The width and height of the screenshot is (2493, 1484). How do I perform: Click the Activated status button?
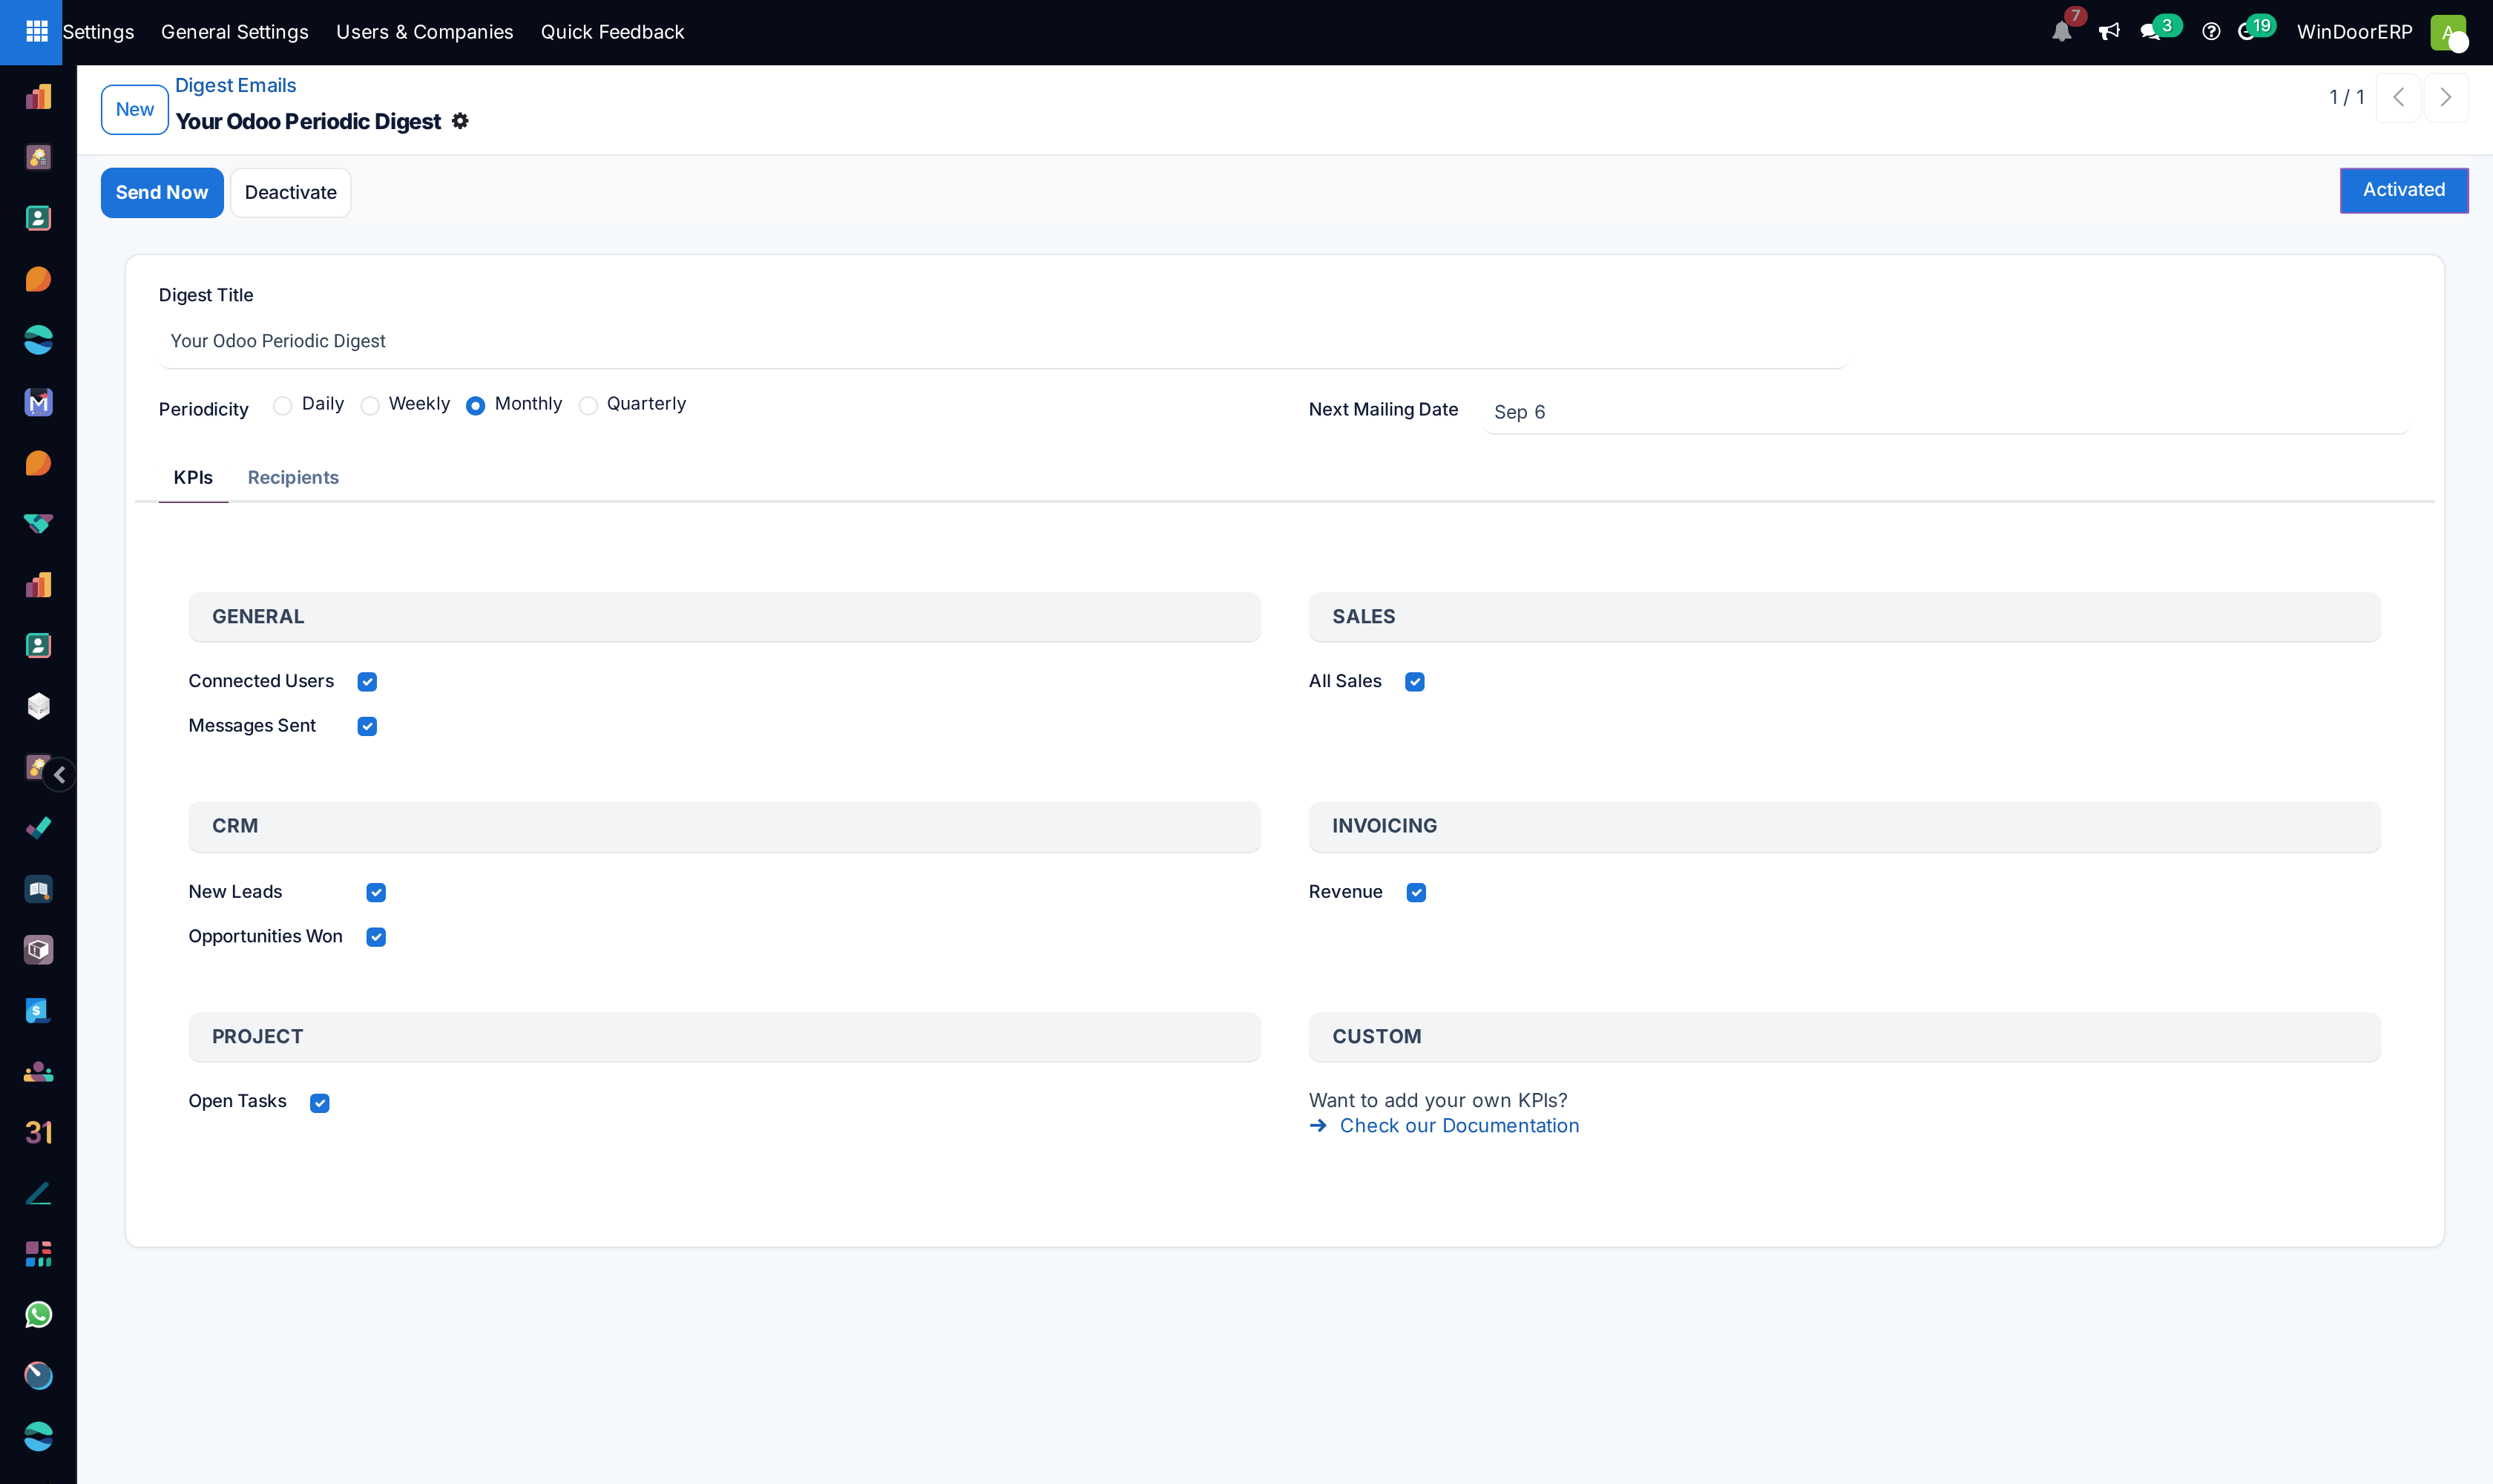coord(2403,190)
